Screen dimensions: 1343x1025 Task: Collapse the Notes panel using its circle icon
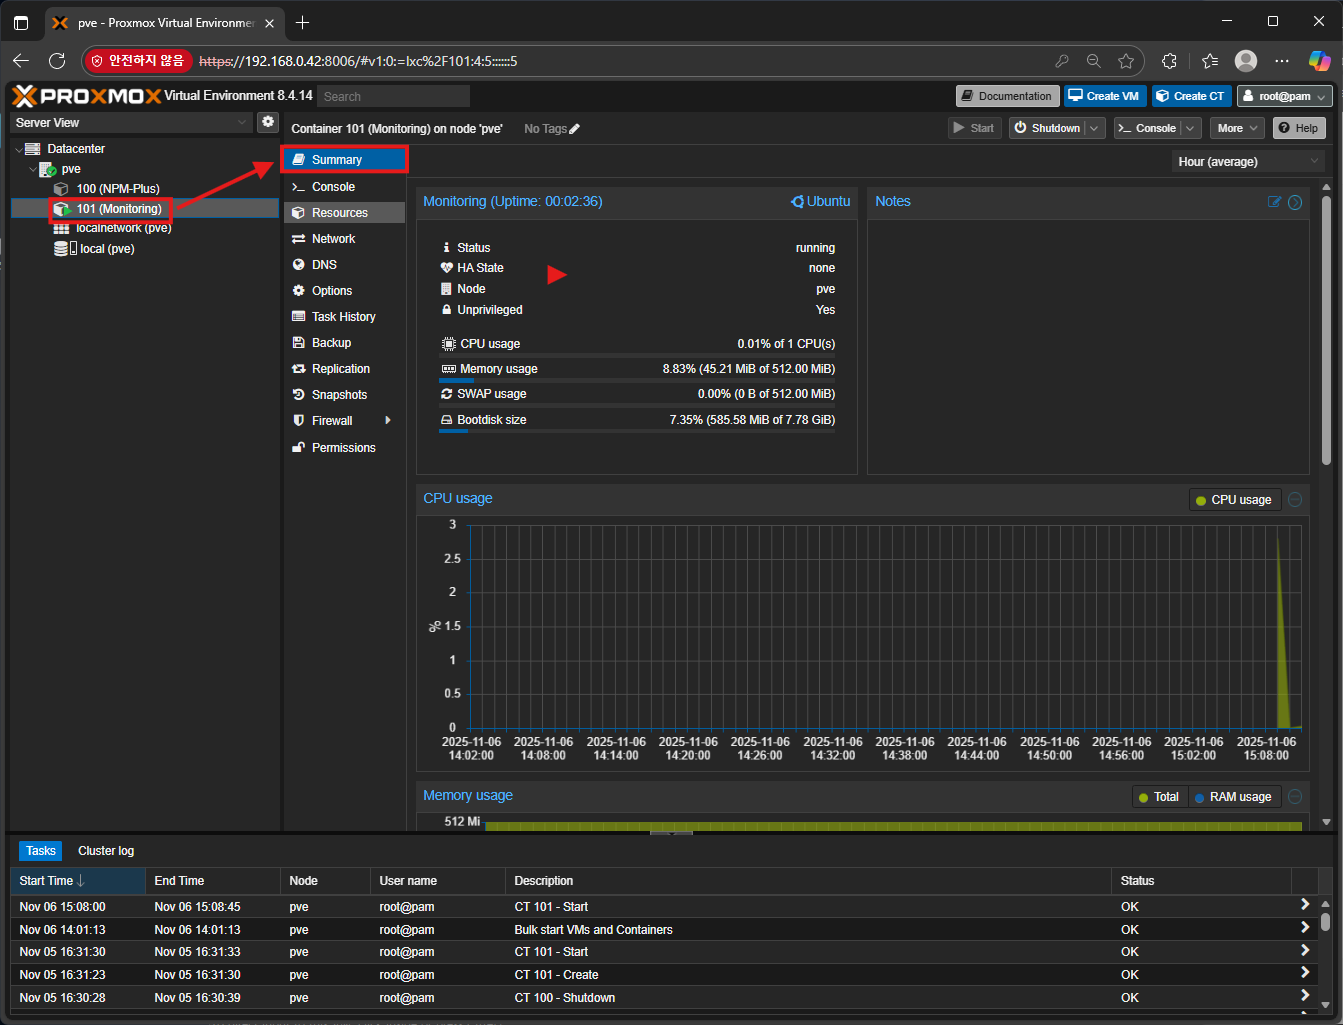[x=1295, y=202]
